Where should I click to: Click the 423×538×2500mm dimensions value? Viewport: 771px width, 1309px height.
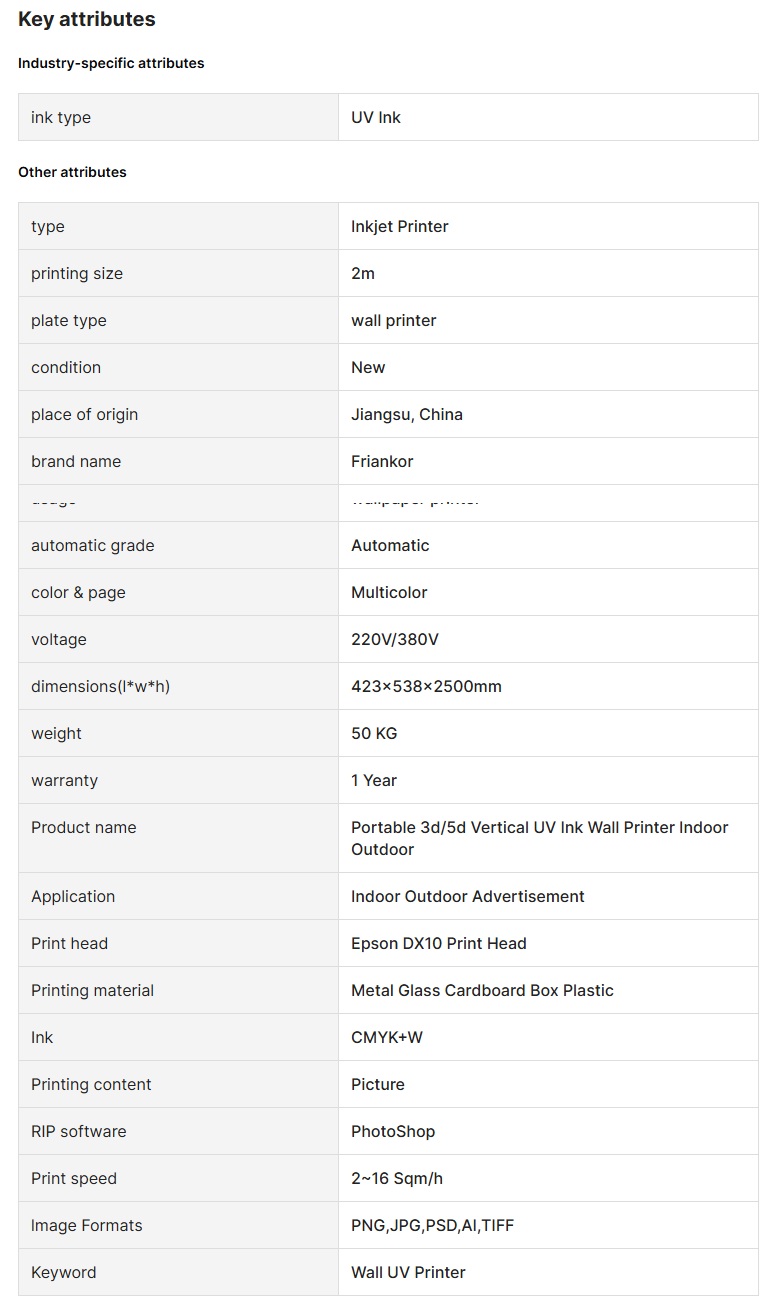pyautogui.click(x=426, y=686)
